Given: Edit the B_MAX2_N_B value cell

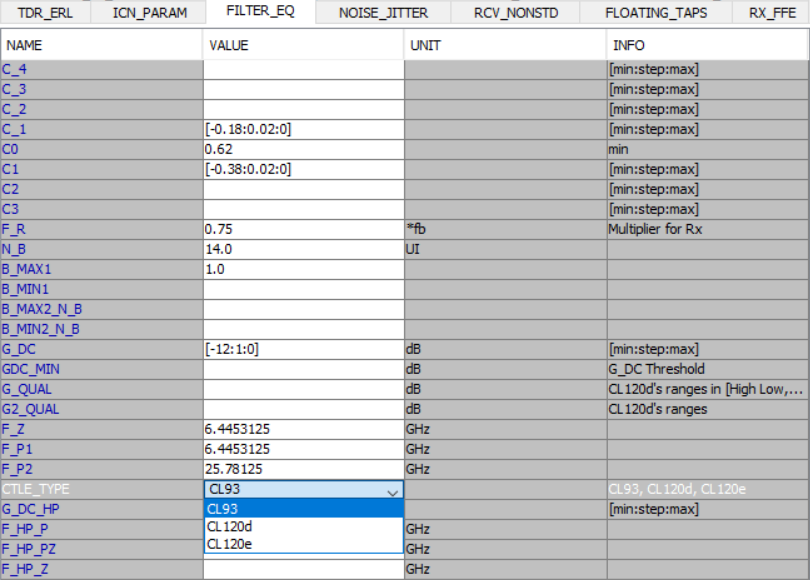Looking at the screenshot, I should click(x=304, y=309).
